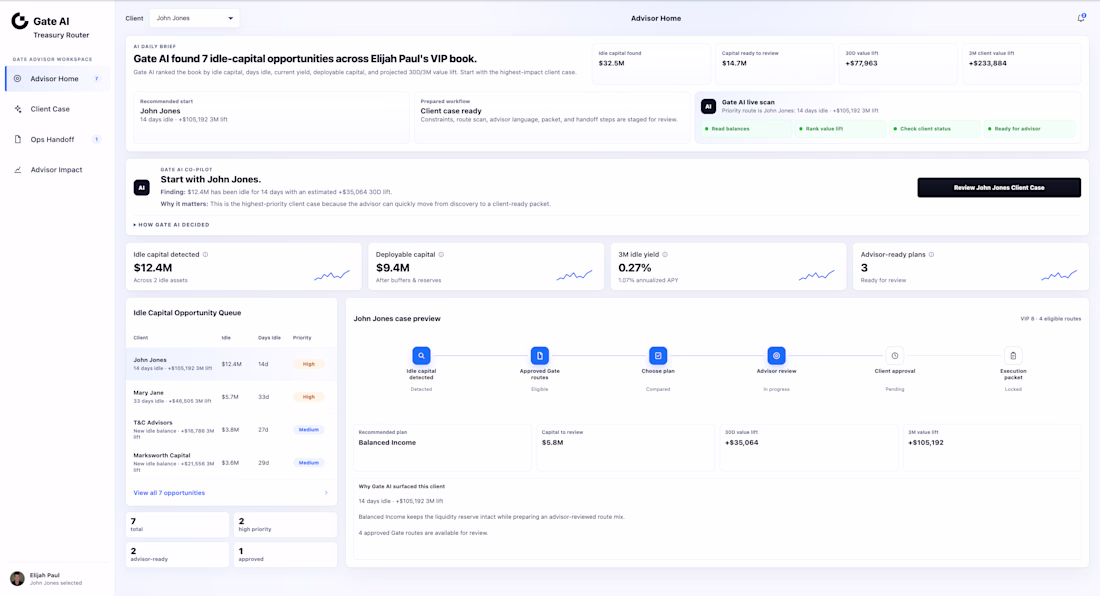Click the Idle capital detected sparkline
This screenshot has height=596, width=1100.
(332, 276)
